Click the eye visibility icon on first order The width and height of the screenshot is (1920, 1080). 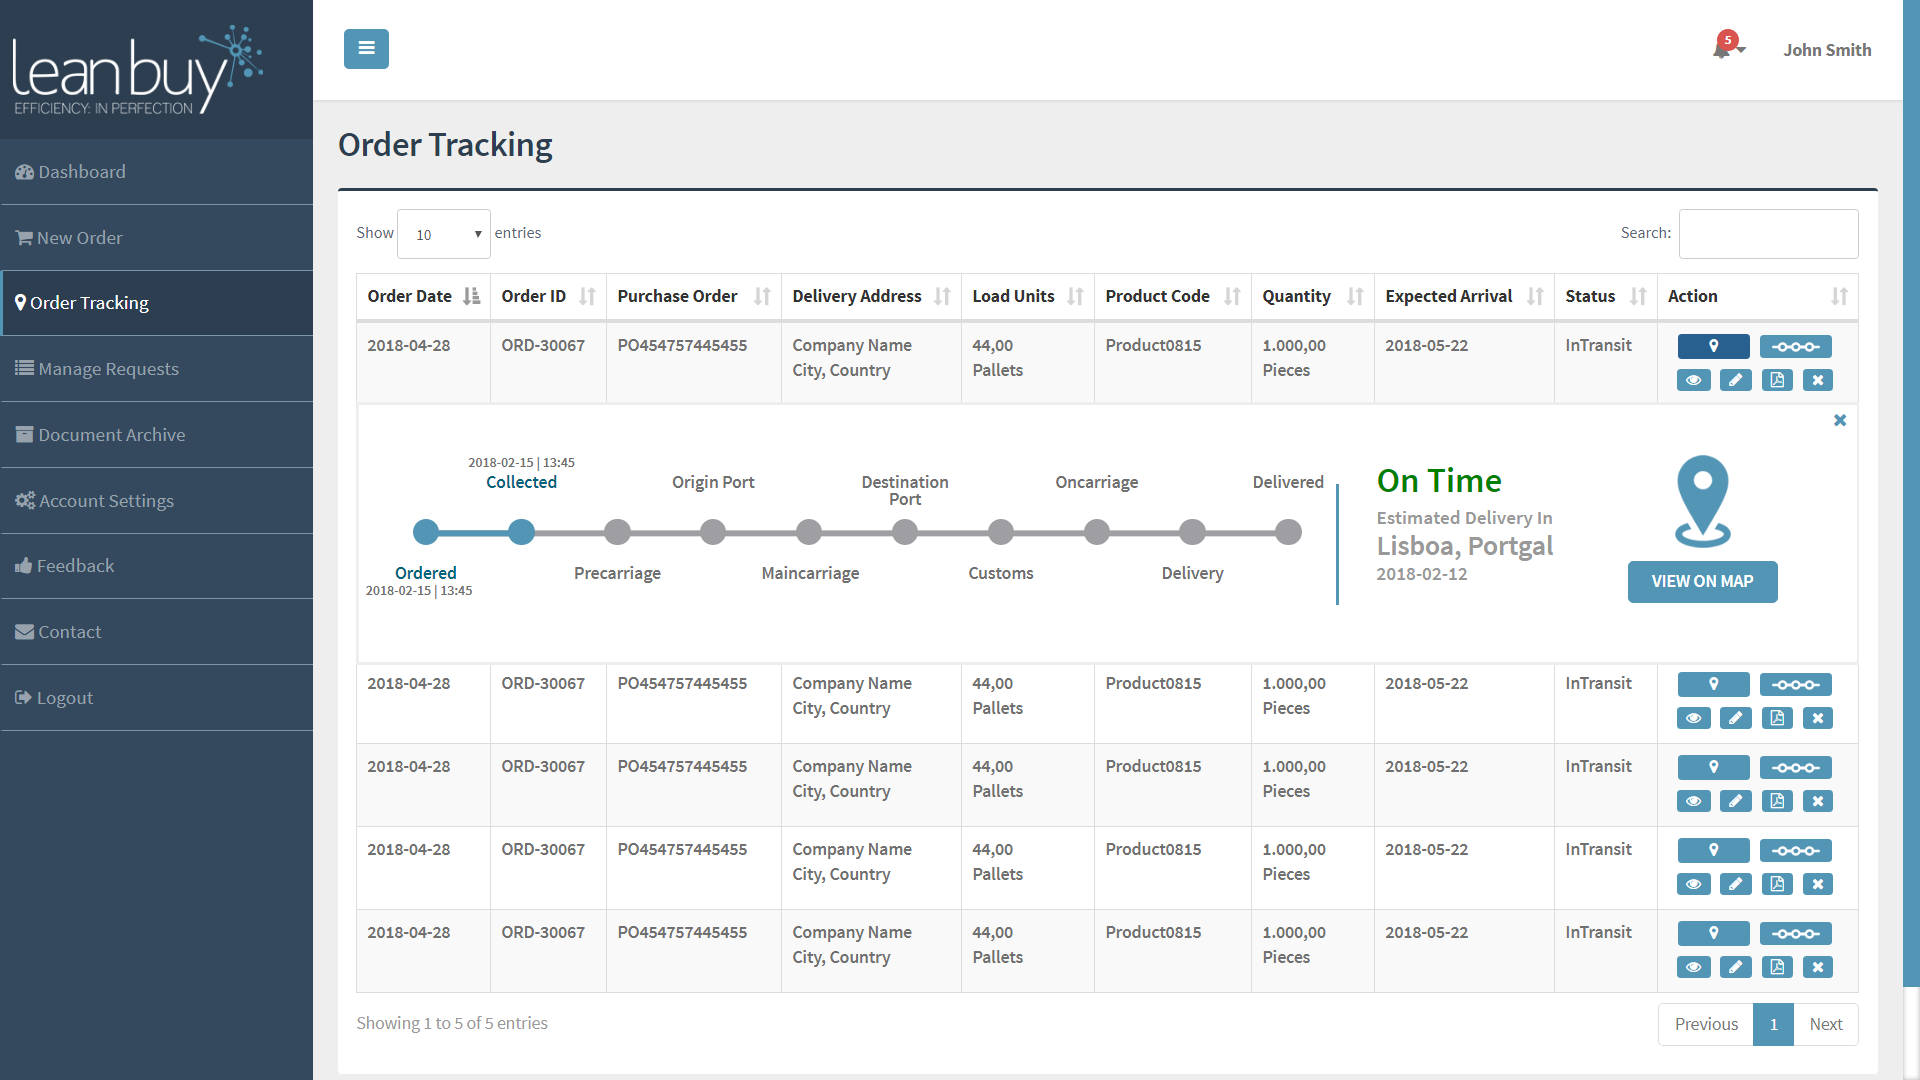(x=1692, y=380)
